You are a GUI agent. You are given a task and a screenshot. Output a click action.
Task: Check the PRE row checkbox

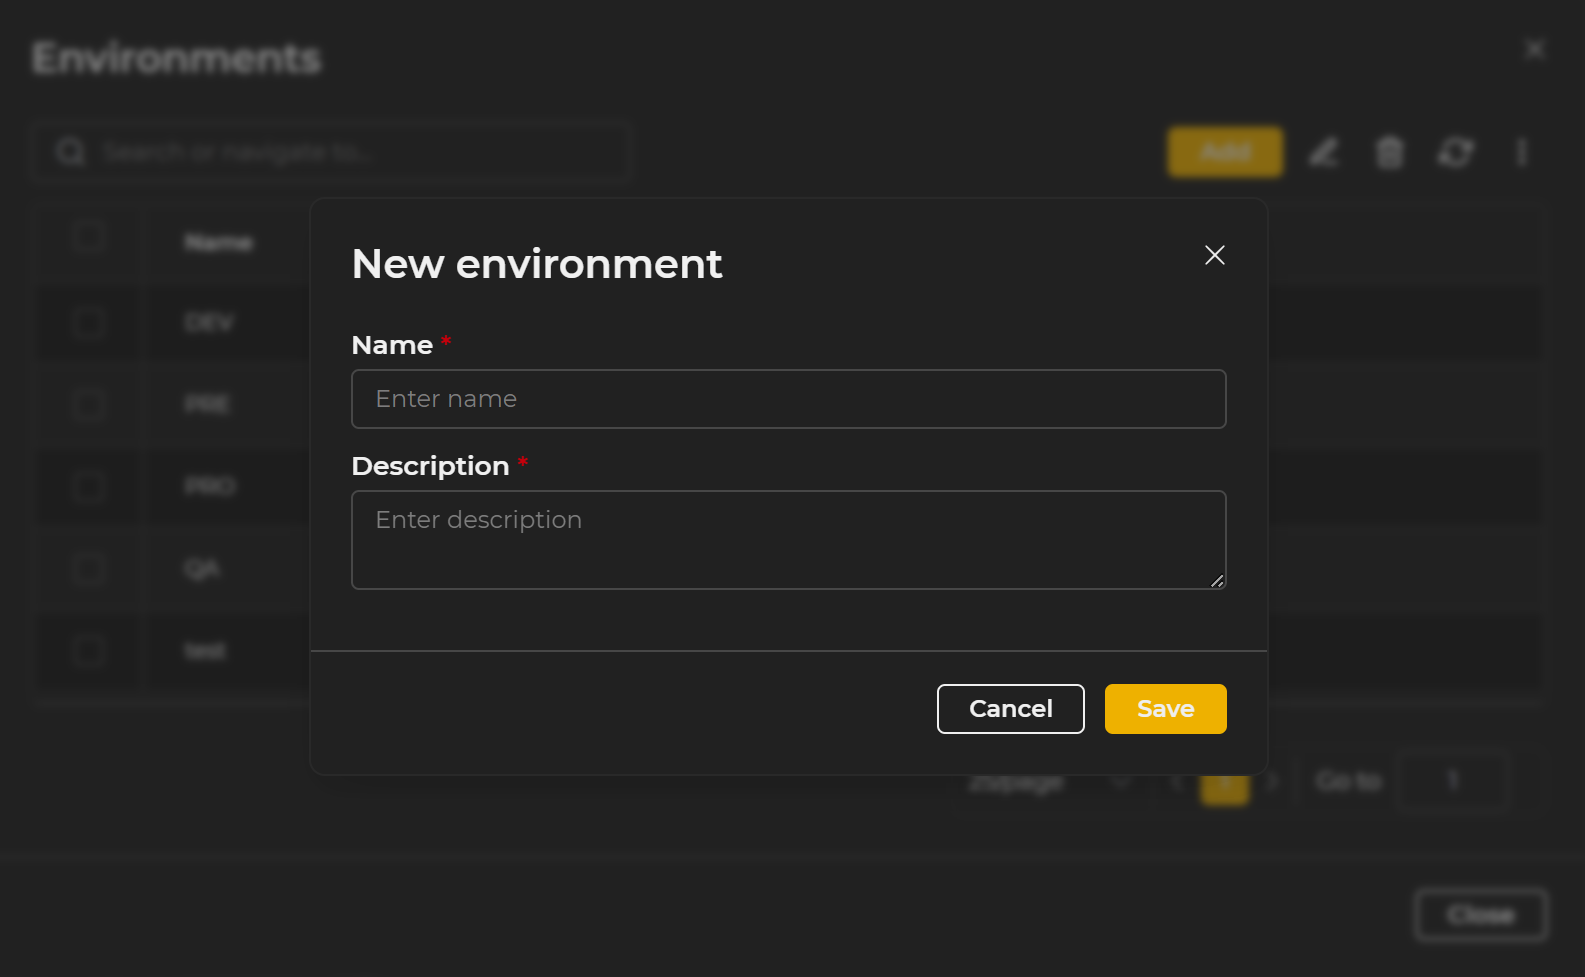tap(89, 405)
